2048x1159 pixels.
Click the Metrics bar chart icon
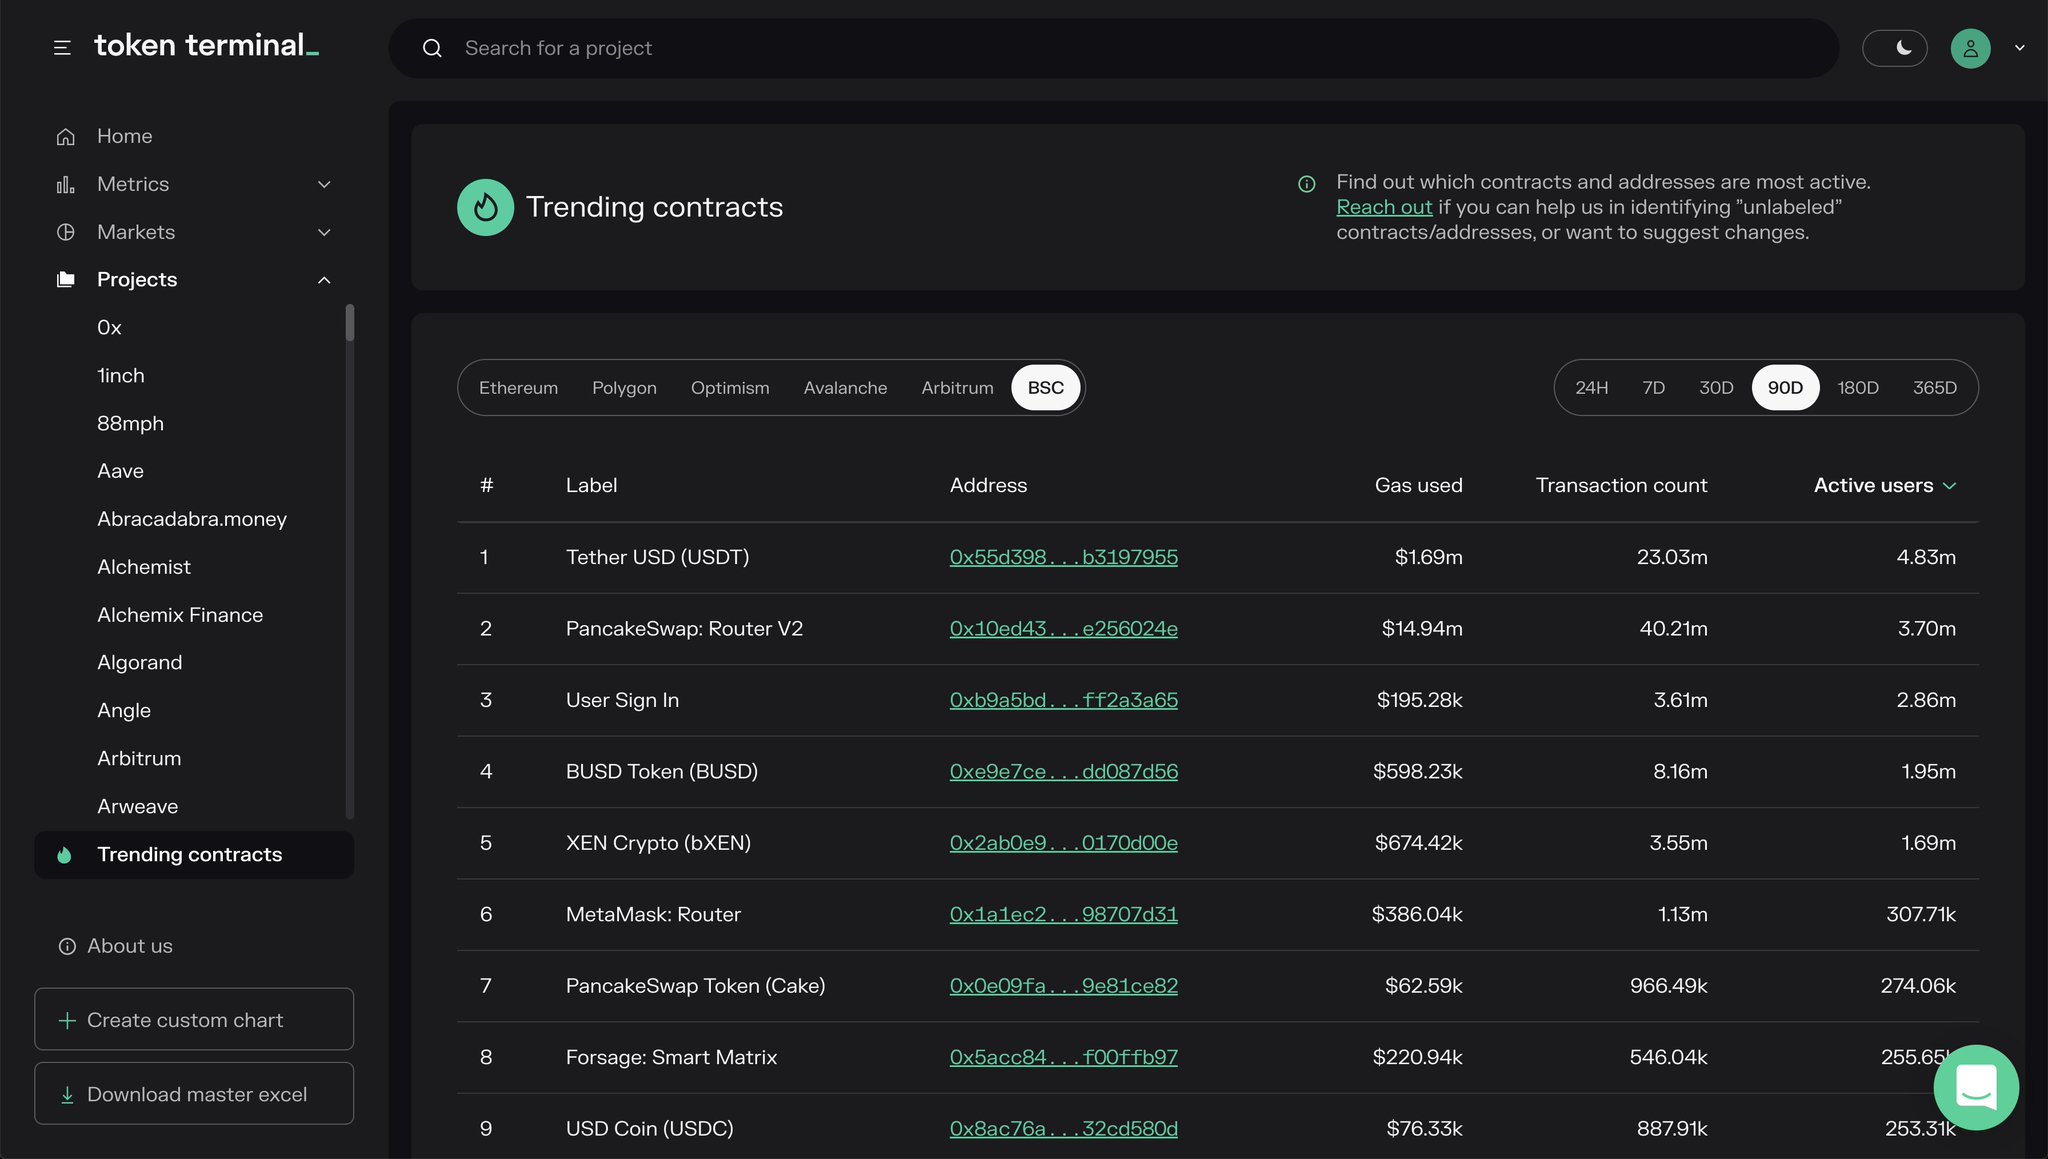tap(65, 184)
